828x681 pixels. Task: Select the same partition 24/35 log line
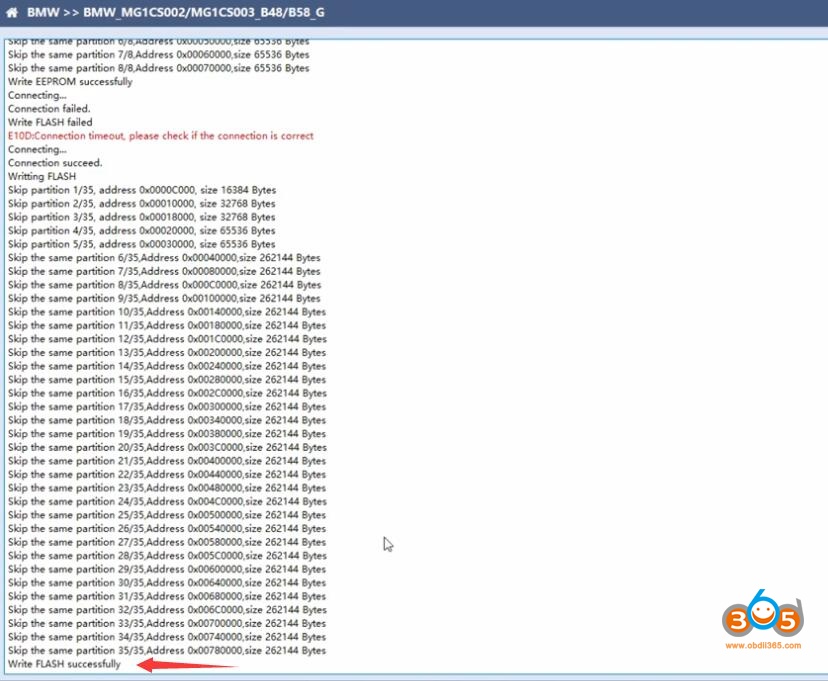pos(167,502)
